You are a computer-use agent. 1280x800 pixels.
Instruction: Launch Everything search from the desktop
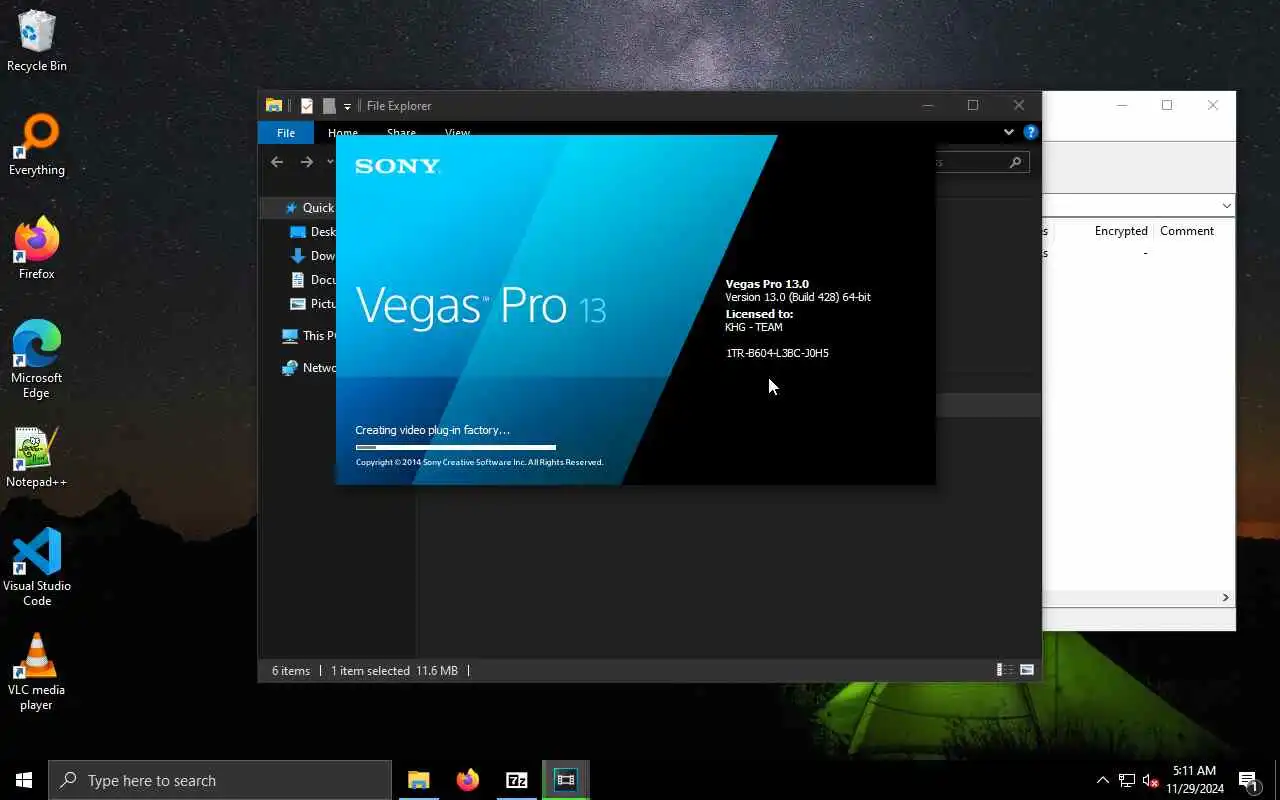[37, 145]
